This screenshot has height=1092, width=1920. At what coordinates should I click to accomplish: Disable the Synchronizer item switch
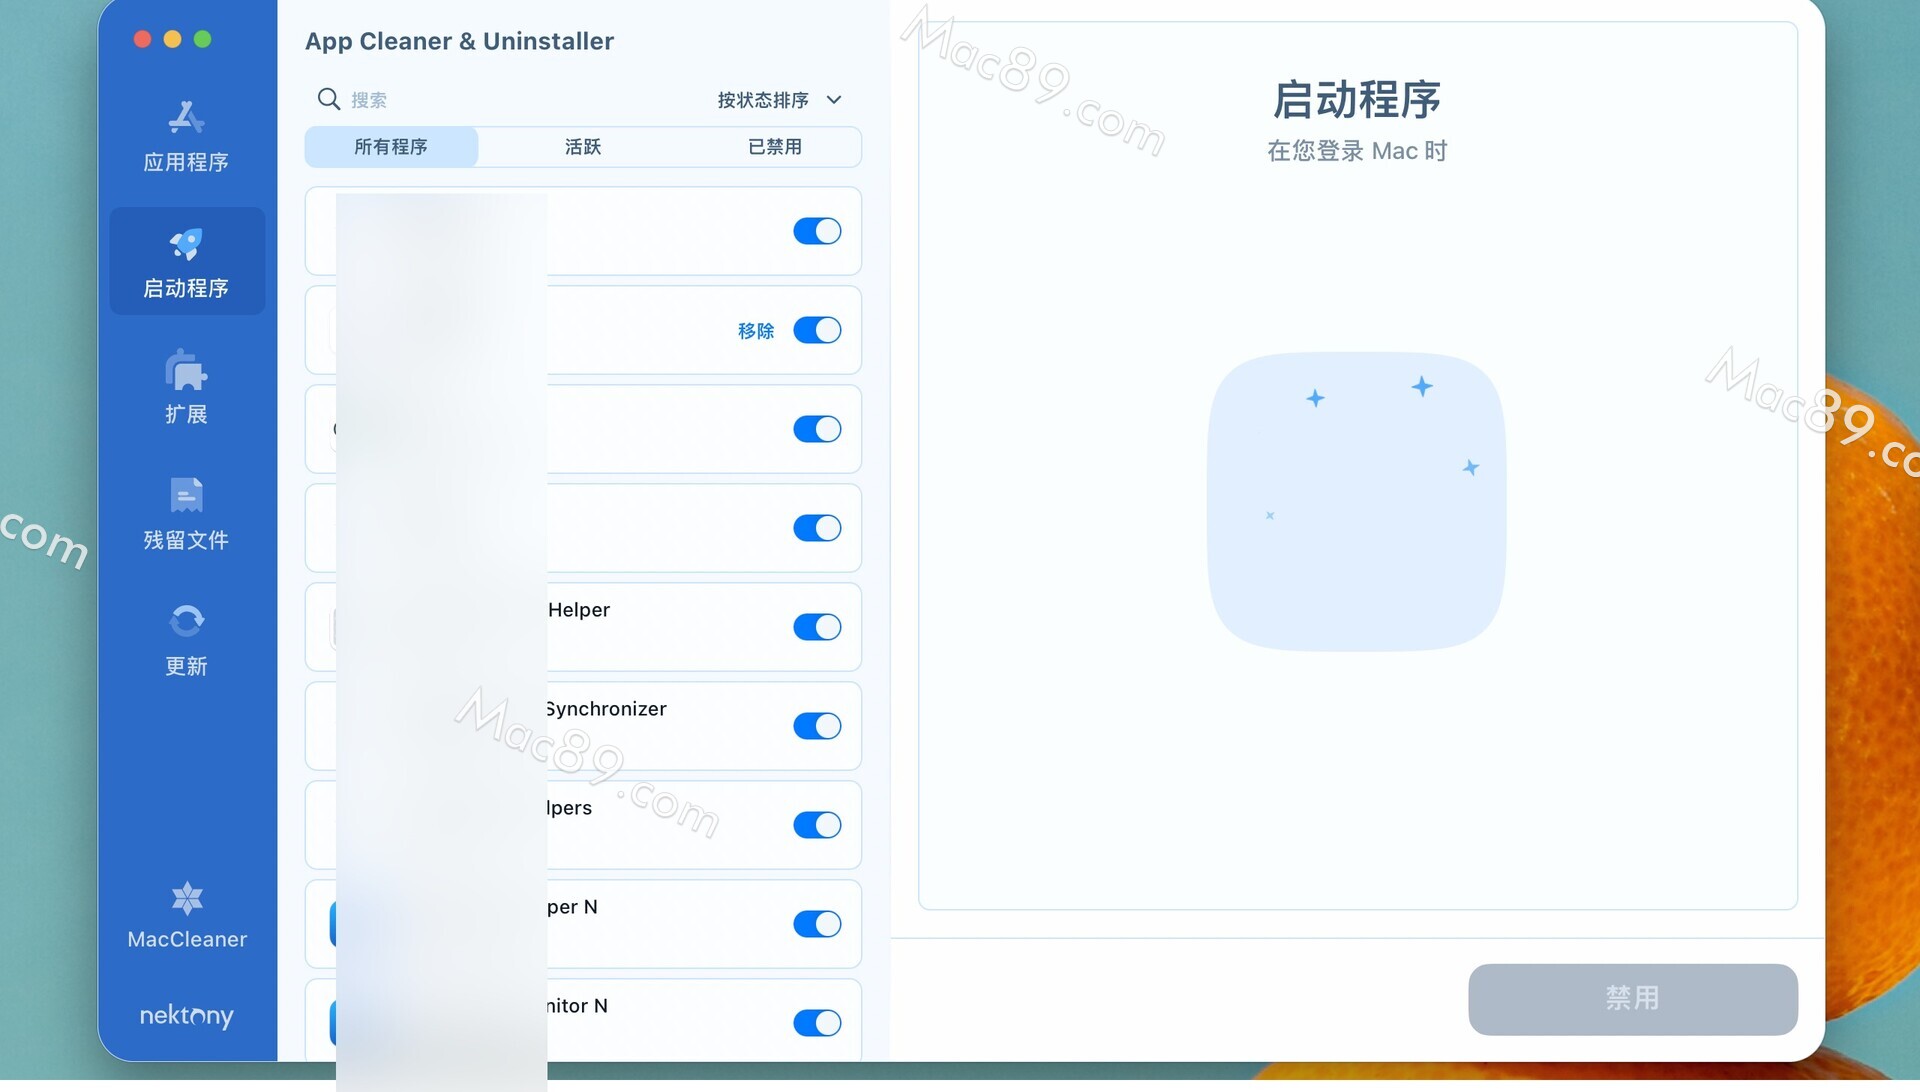[x=817, y=726]
